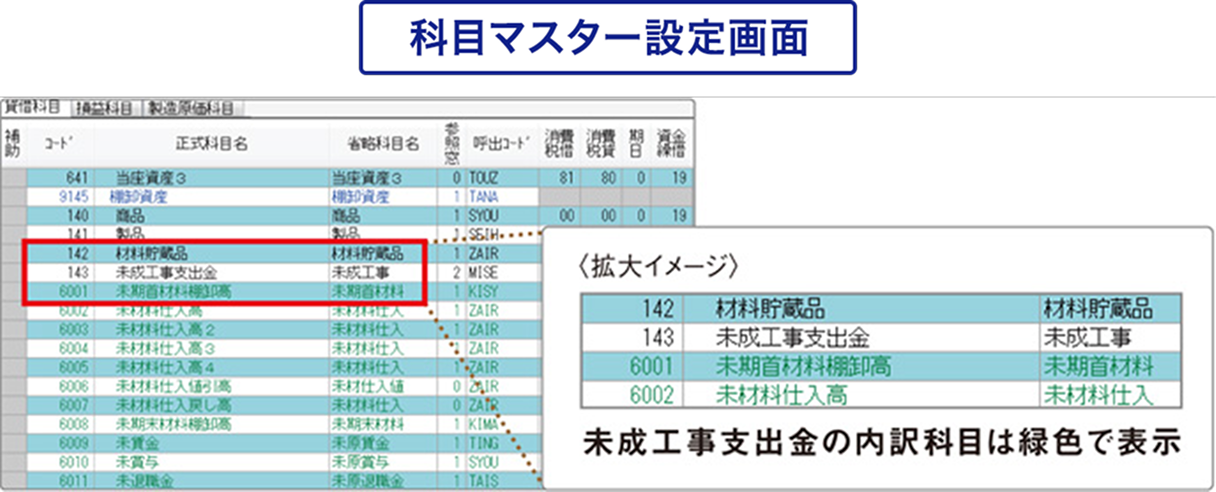The image size is (1216, 492).
Task: Click the 補助 cell of row 641
Action: tap(12, 179)
